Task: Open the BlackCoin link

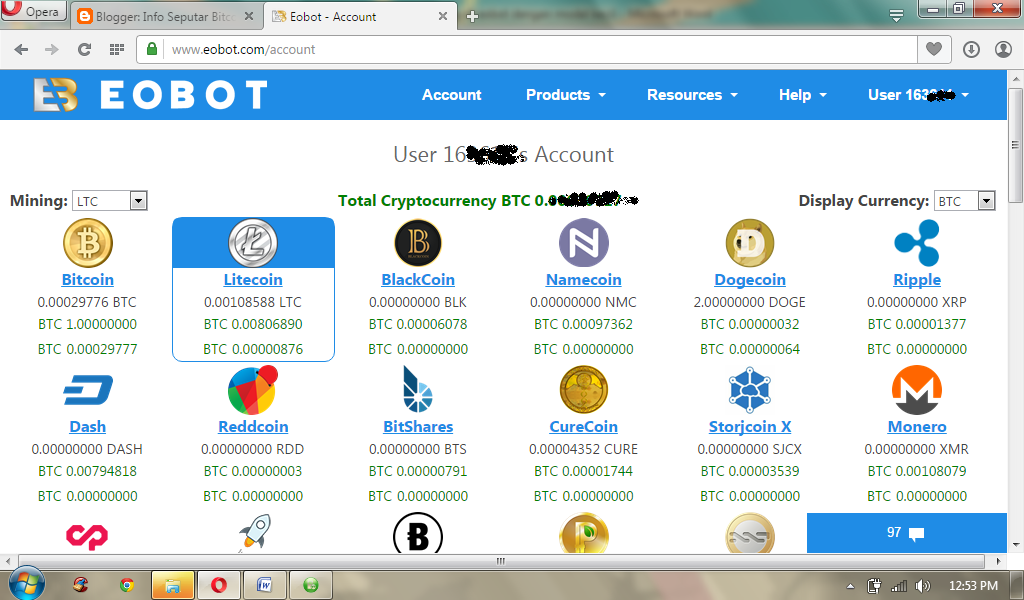Action: tap(418, 279)
